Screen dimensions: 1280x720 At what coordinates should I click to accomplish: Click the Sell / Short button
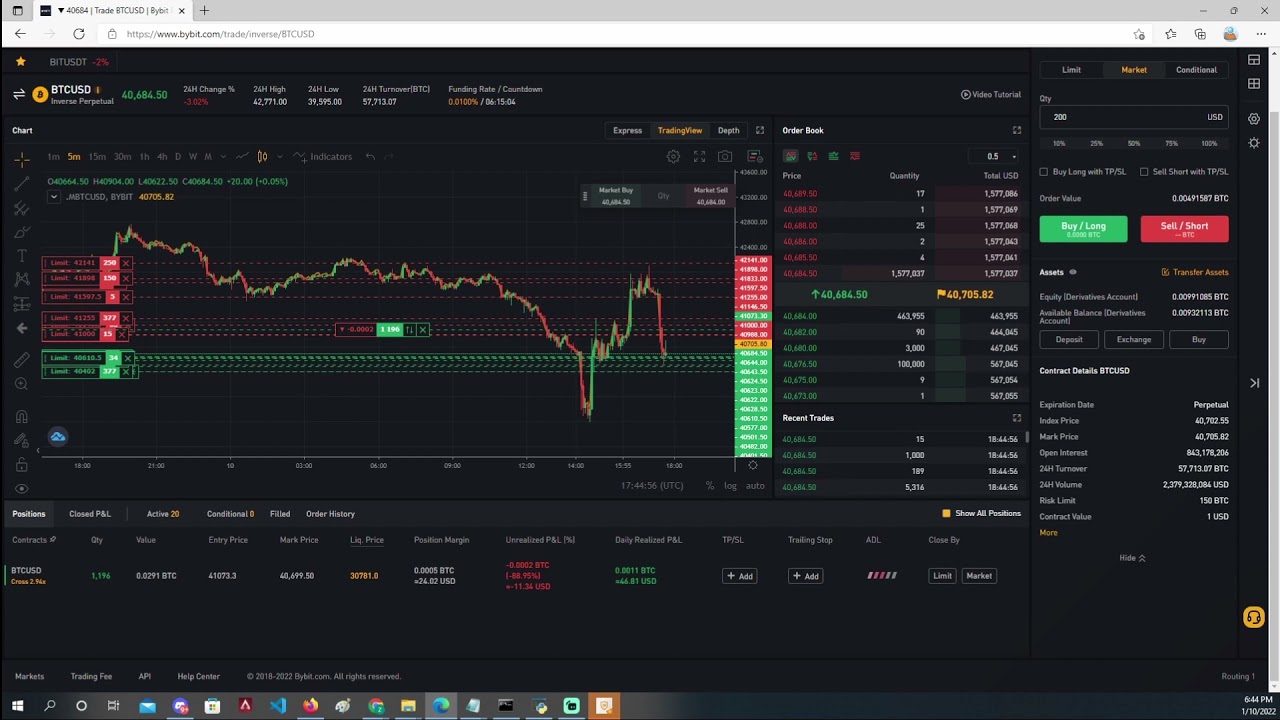coord(1184,229)
